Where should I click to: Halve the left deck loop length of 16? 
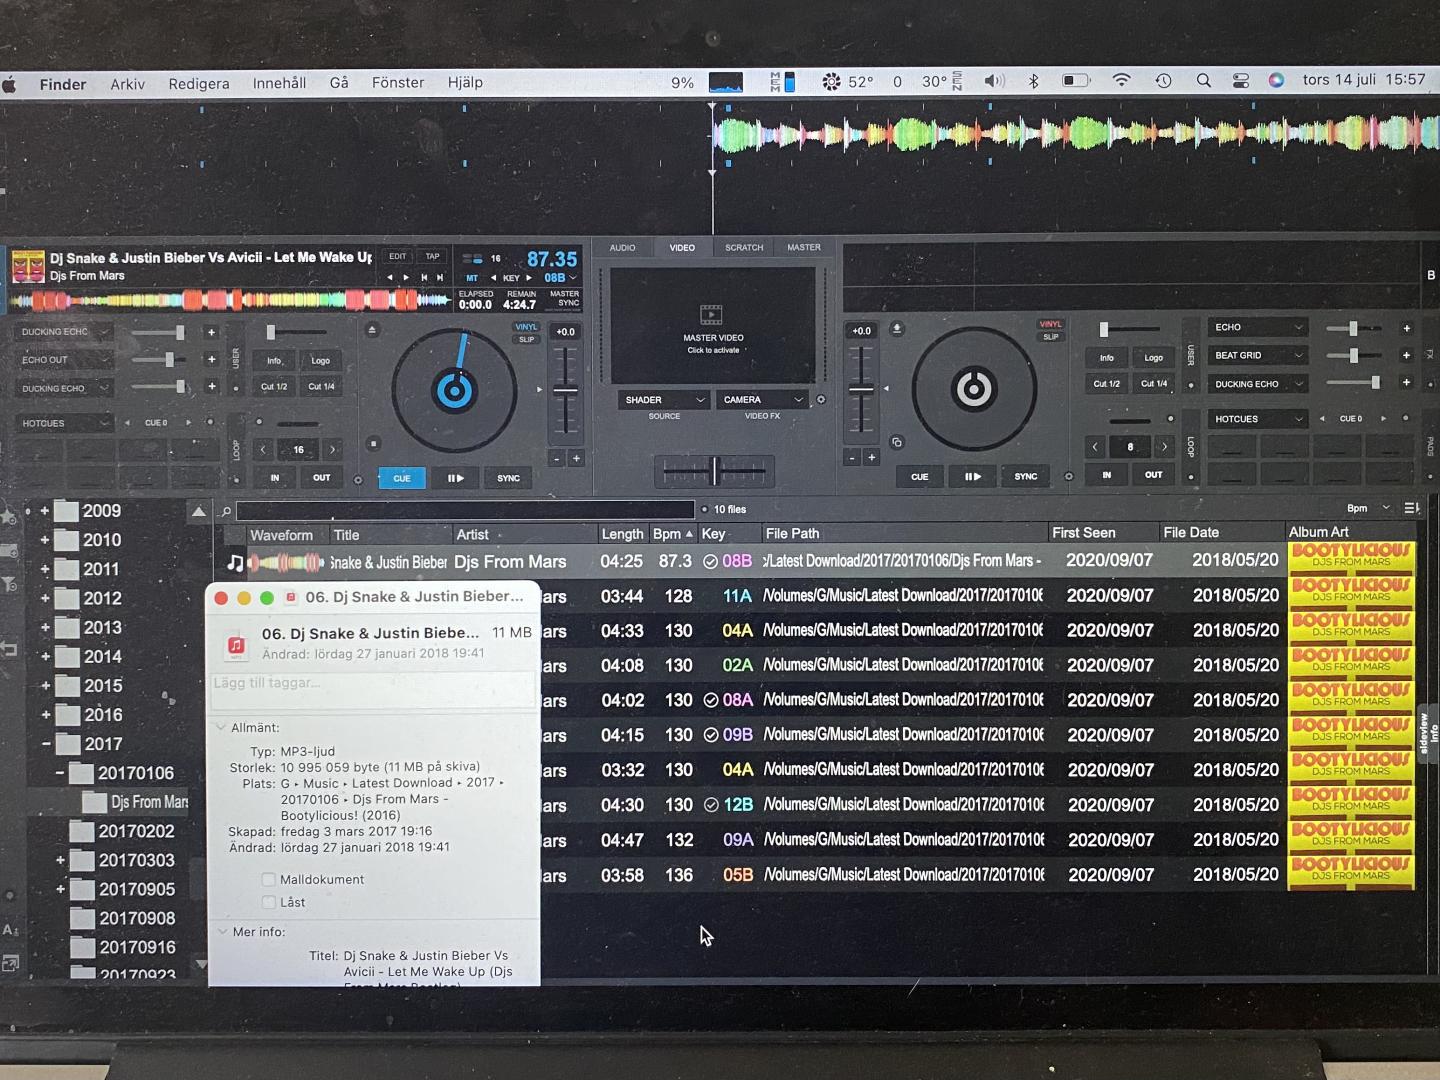tap(263, 450)
